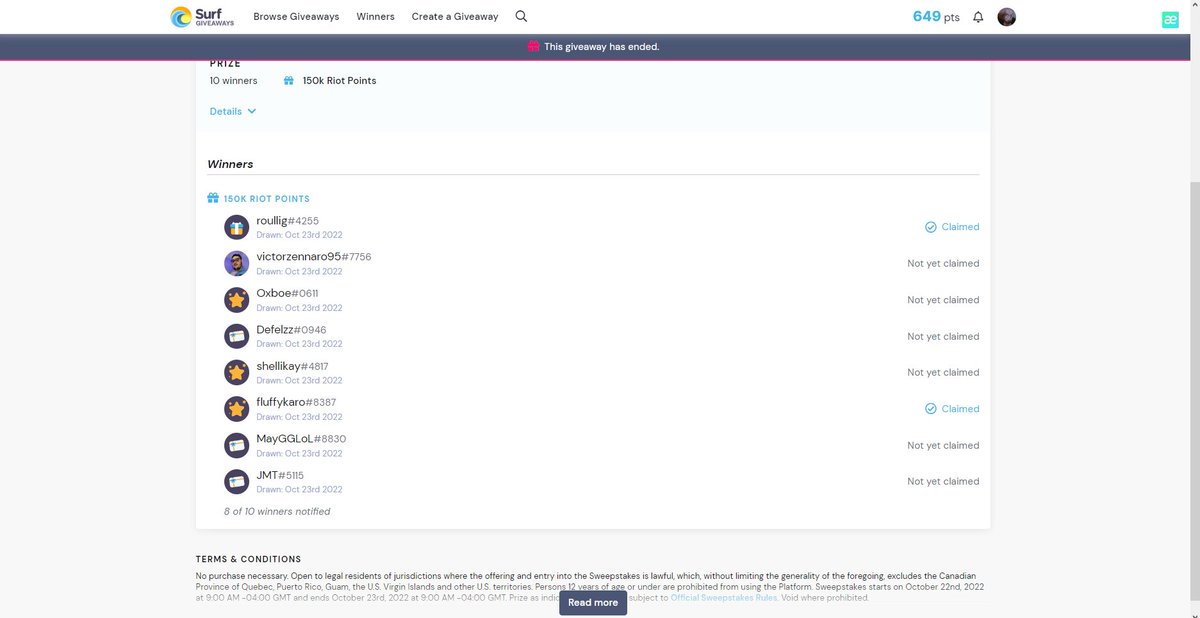Open Oxboe#0611 winner name
The width and height of the screenshot is (1200, 618).
(x=287, y=293)
